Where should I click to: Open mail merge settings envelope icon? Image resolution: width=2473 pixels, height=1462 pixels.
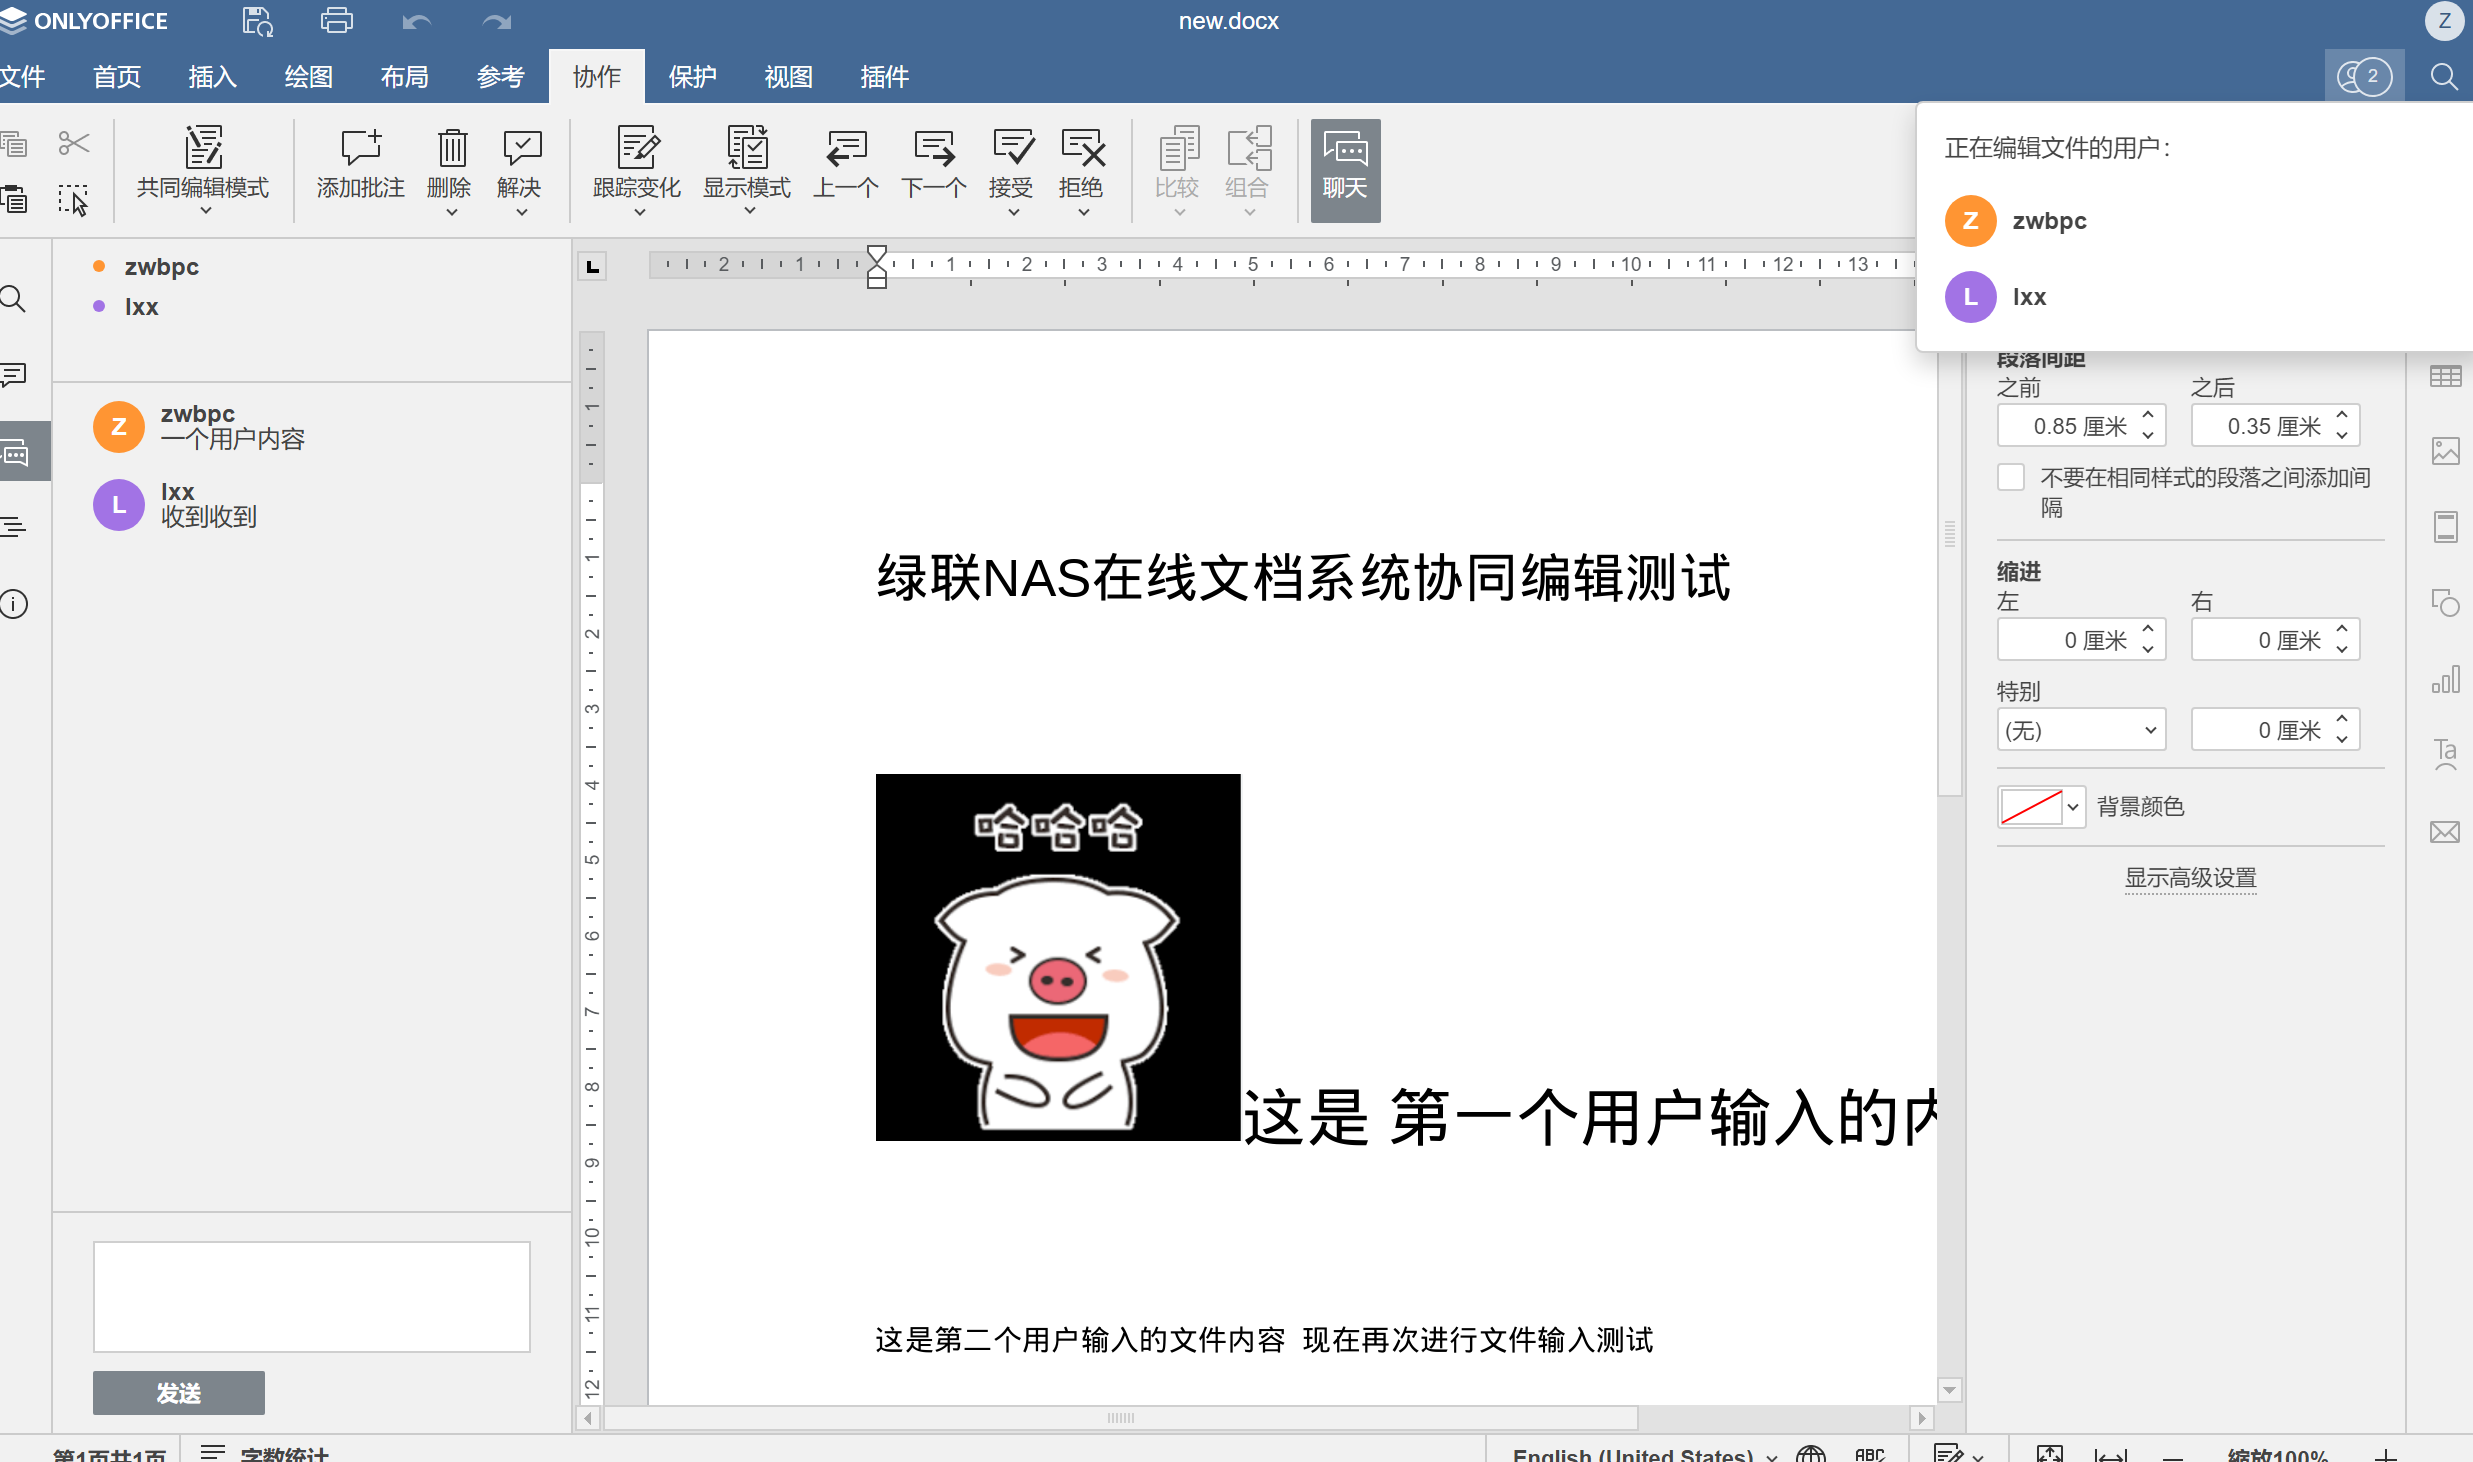(x=2445, y=832)
